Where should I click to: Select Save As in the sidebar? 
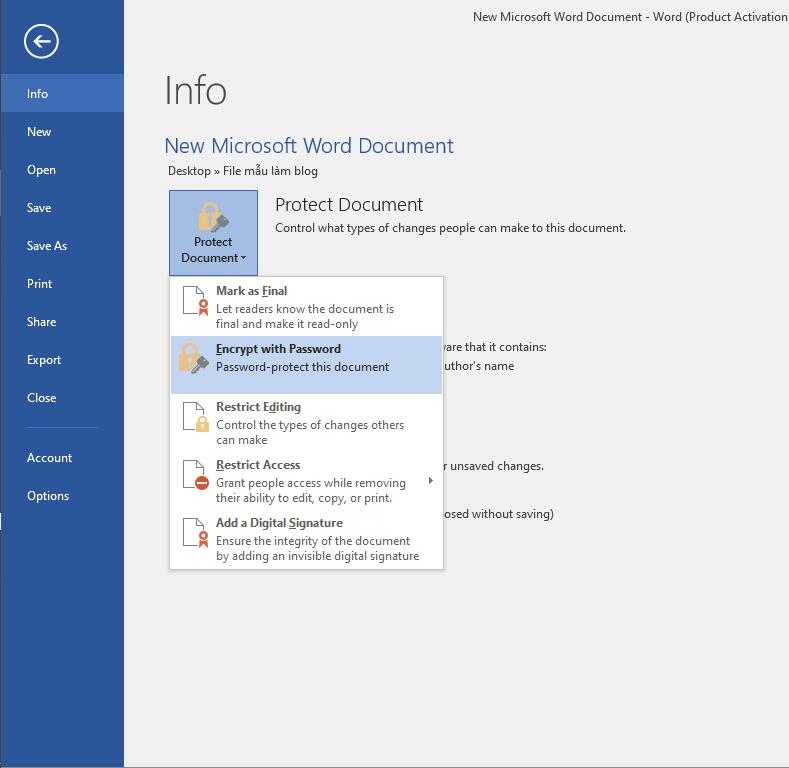coord(47,246)
